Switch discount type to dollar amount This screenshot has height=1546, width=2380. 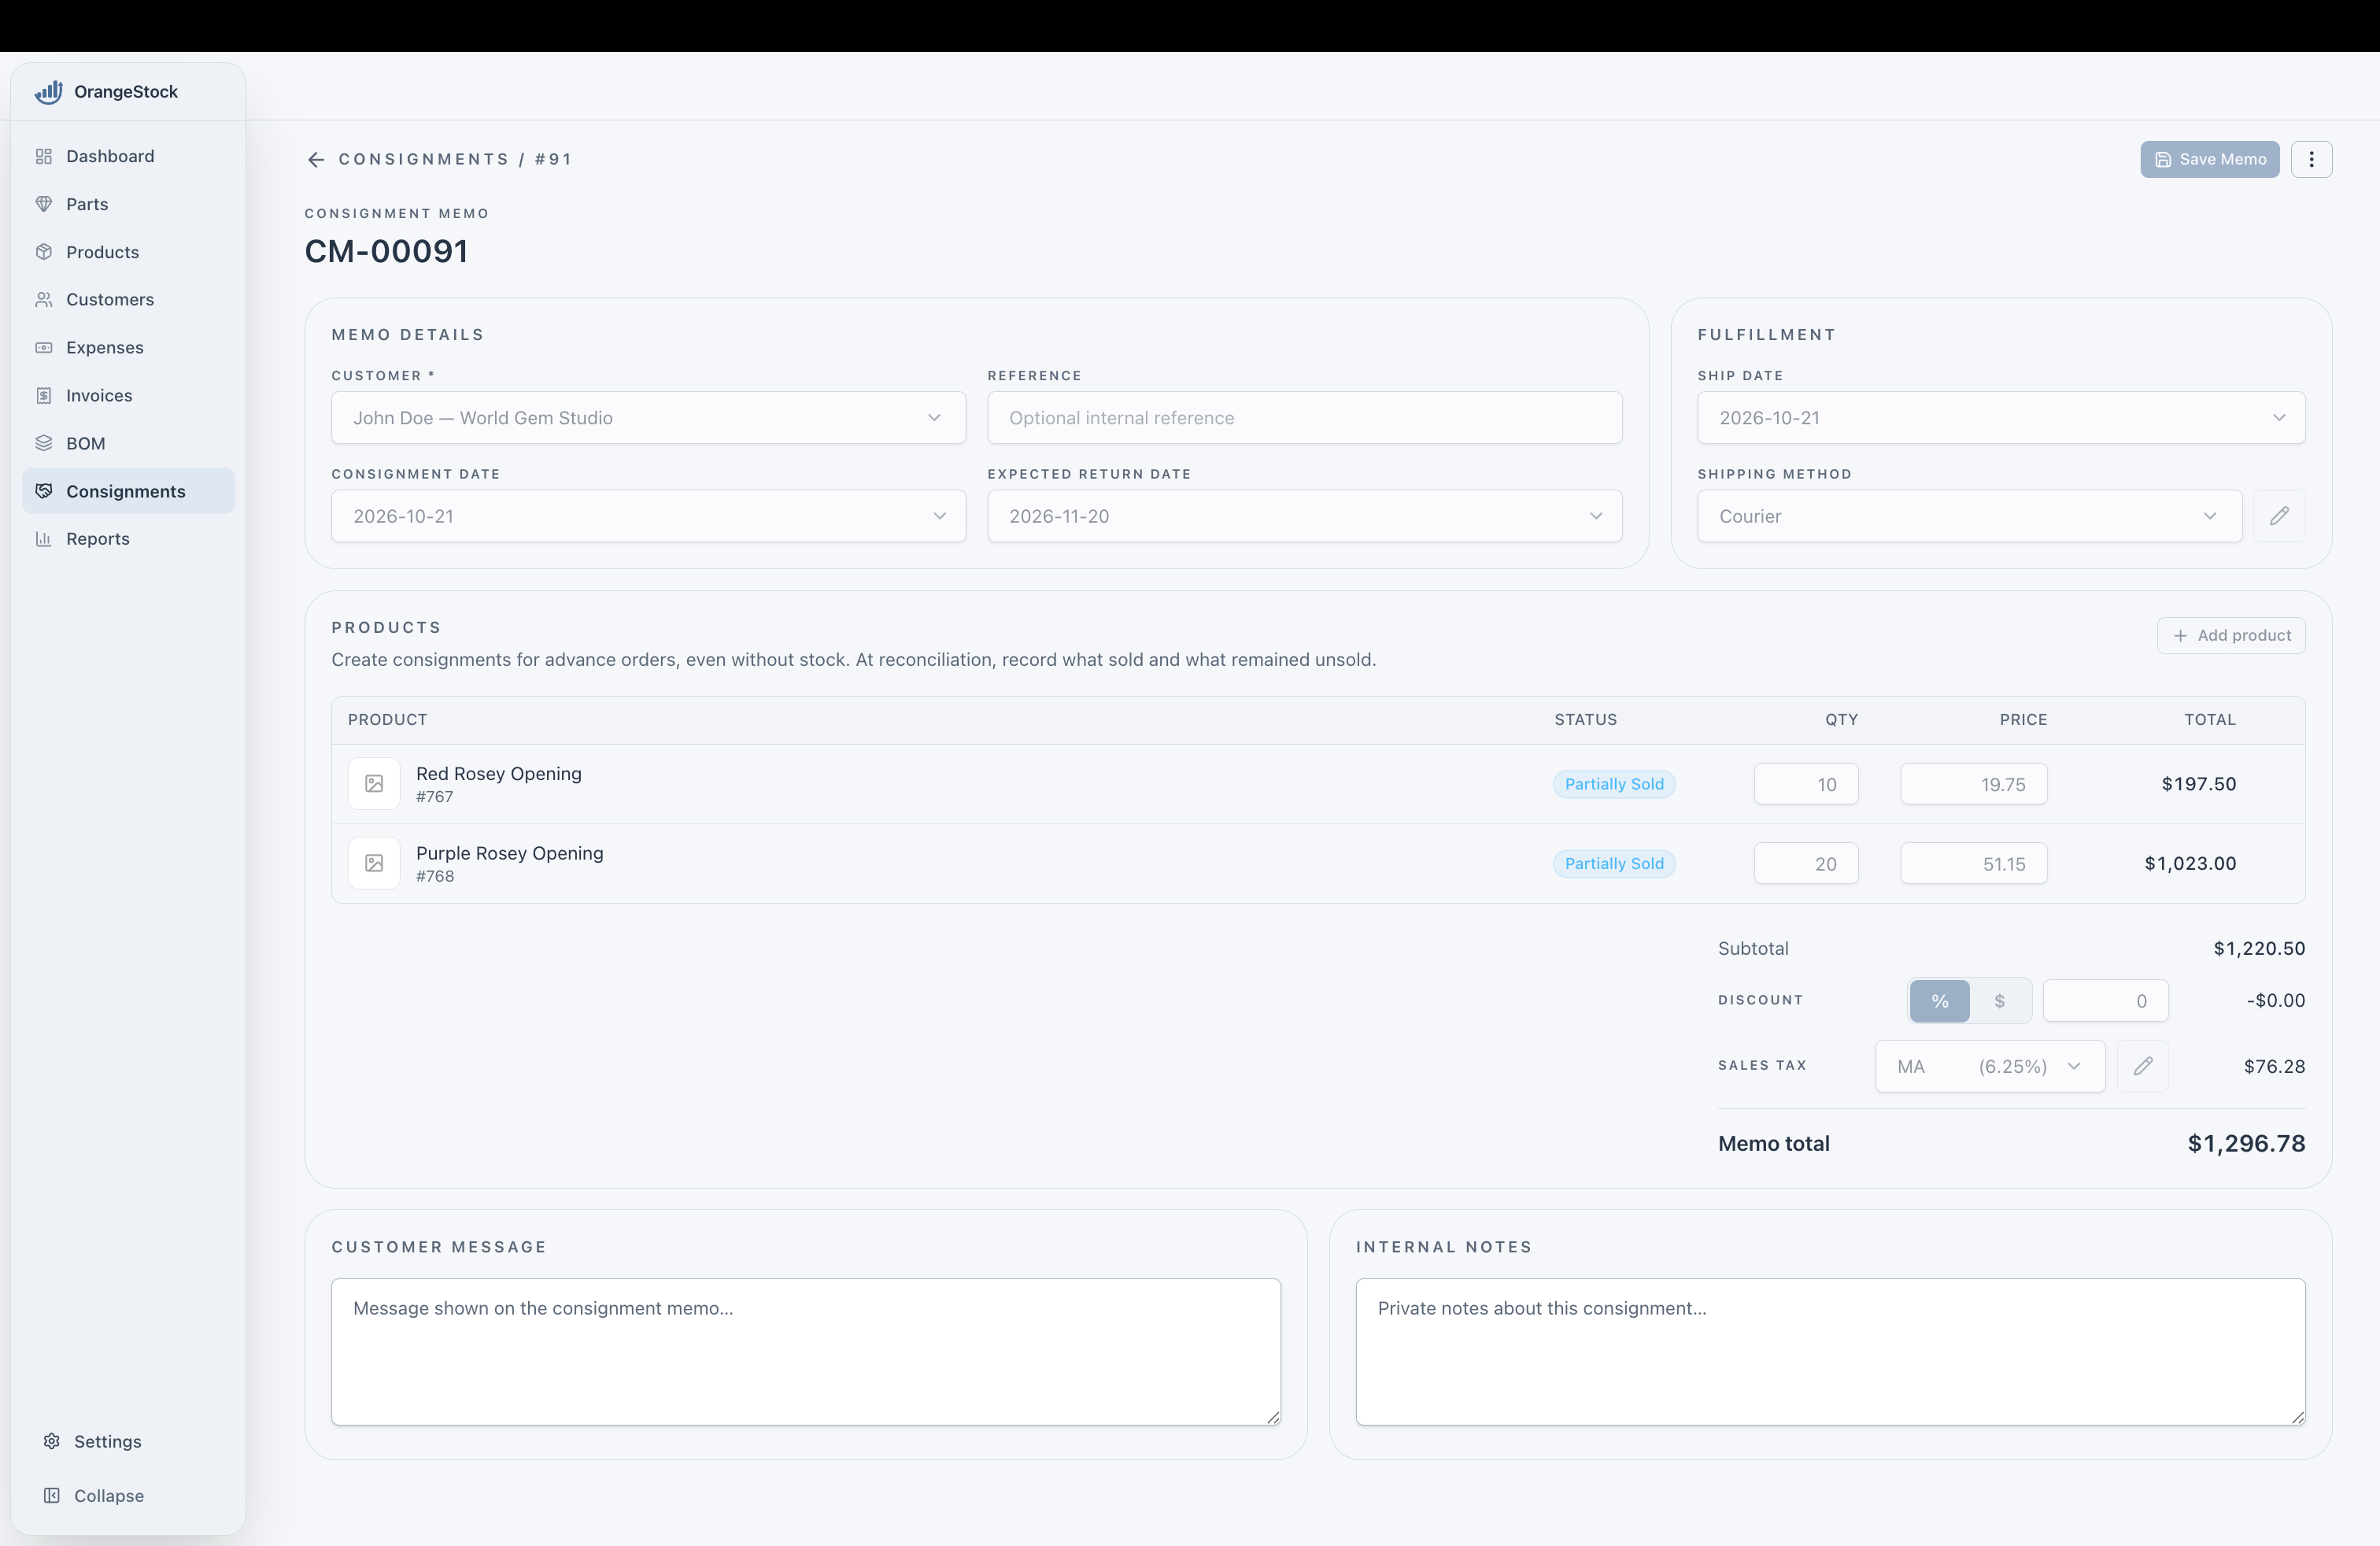point(1999,1001)
